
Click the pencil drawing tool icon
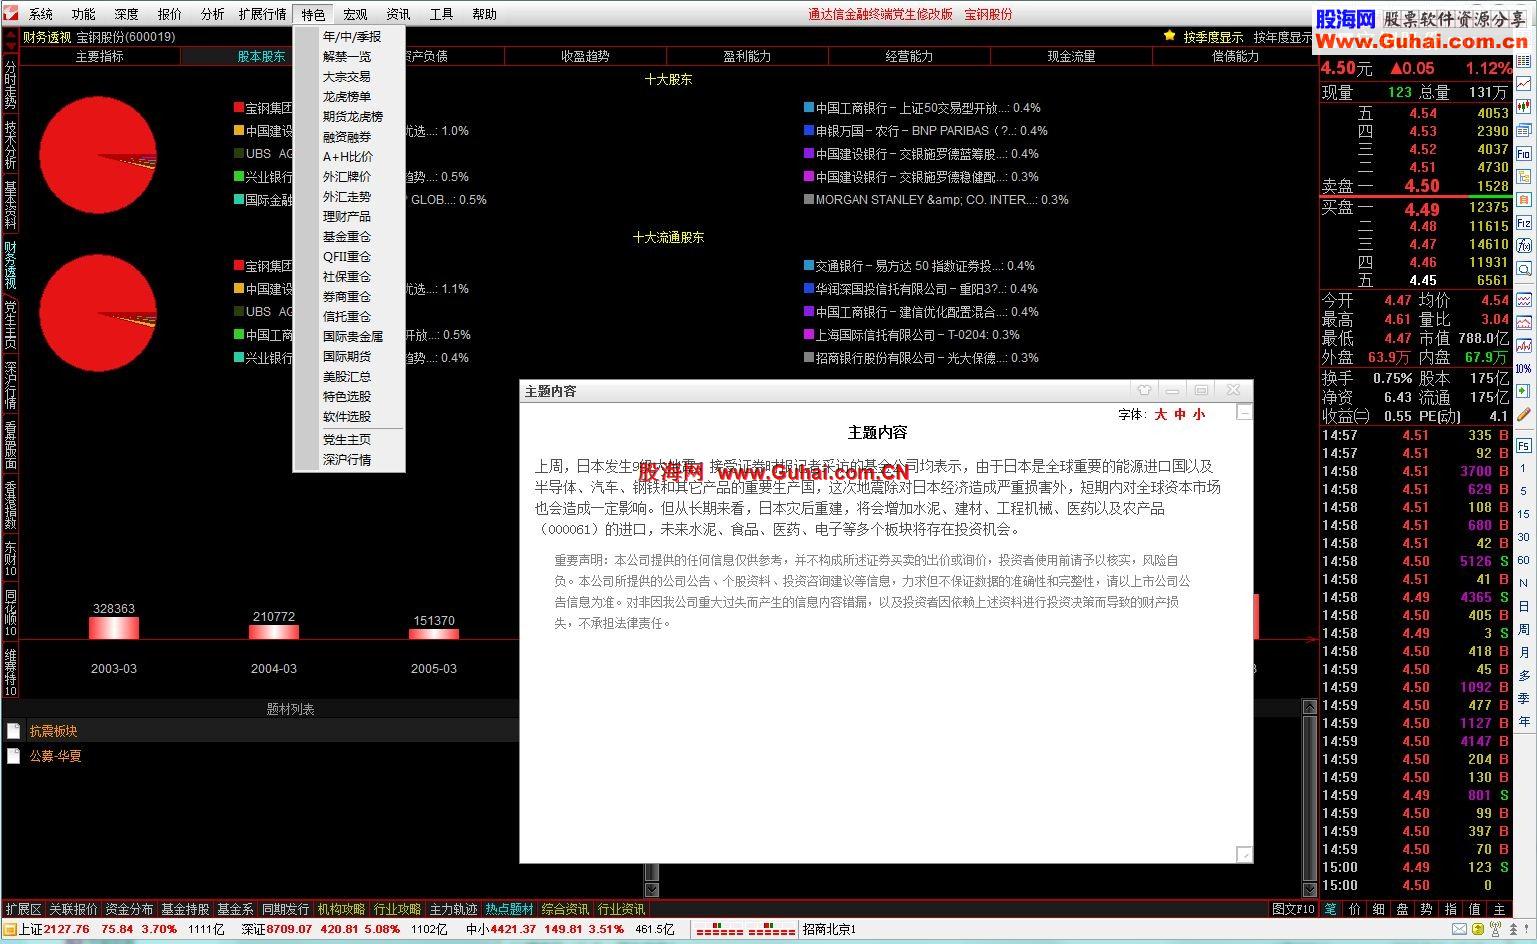click(x=1524, y=414)
